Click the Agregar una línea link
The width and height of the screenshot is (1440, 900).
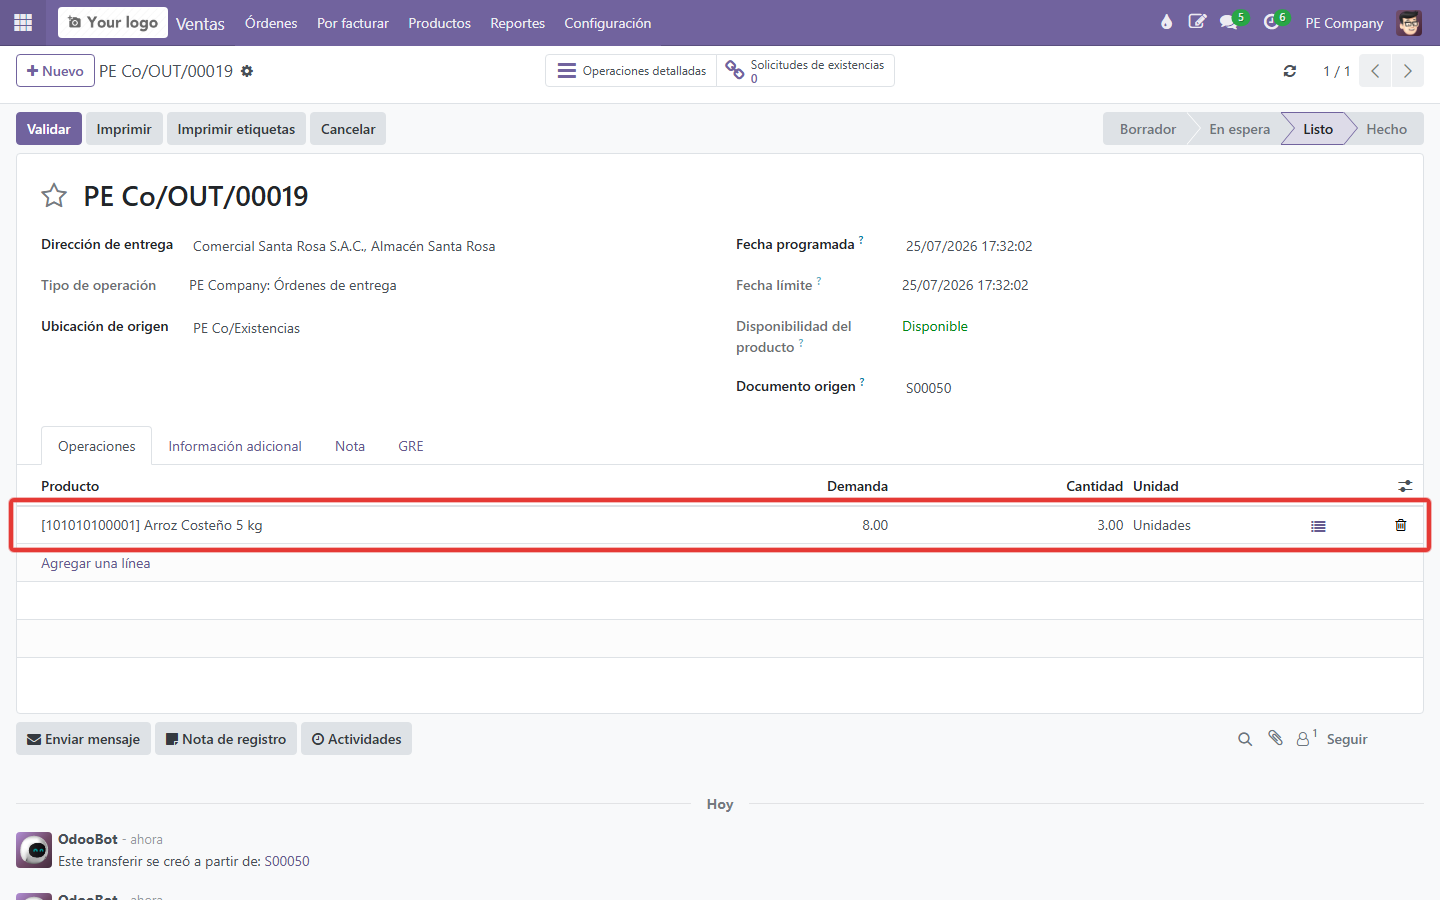(96, 563)
